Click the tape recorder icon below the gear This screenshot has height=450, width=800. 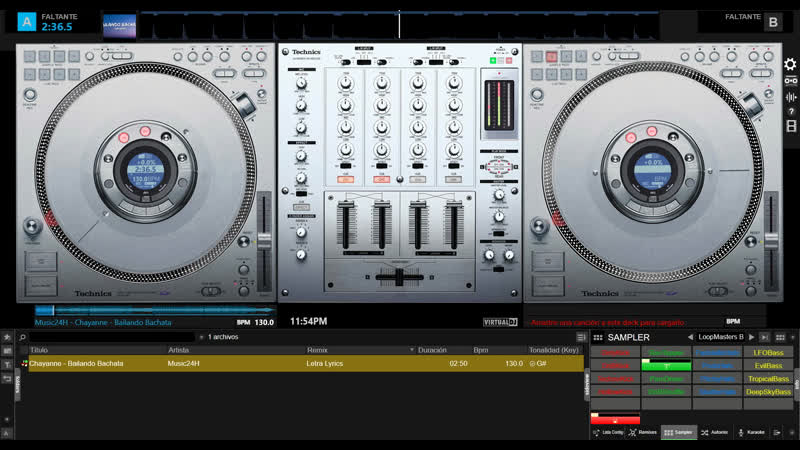pyautogui.click(x=791, y=81)
